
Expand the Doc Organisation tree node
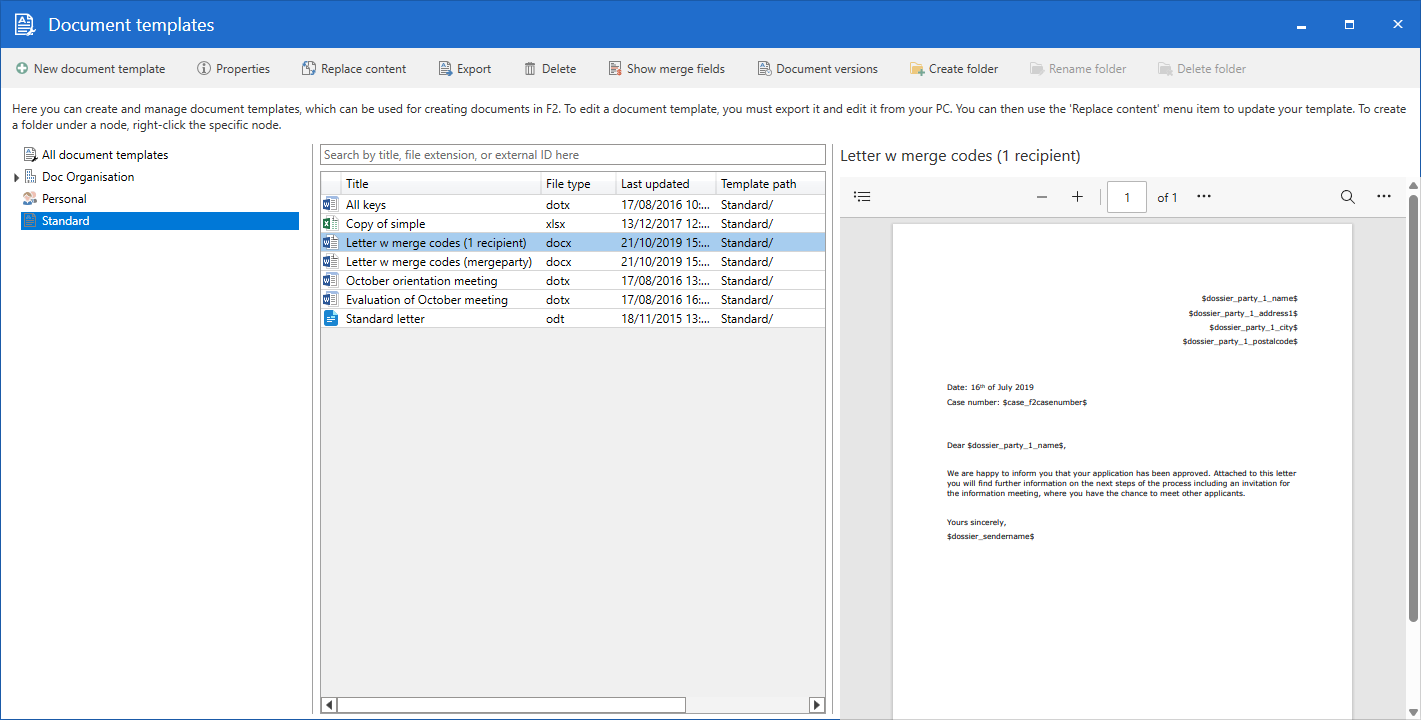pyautogui.click(x=17, y=178)
